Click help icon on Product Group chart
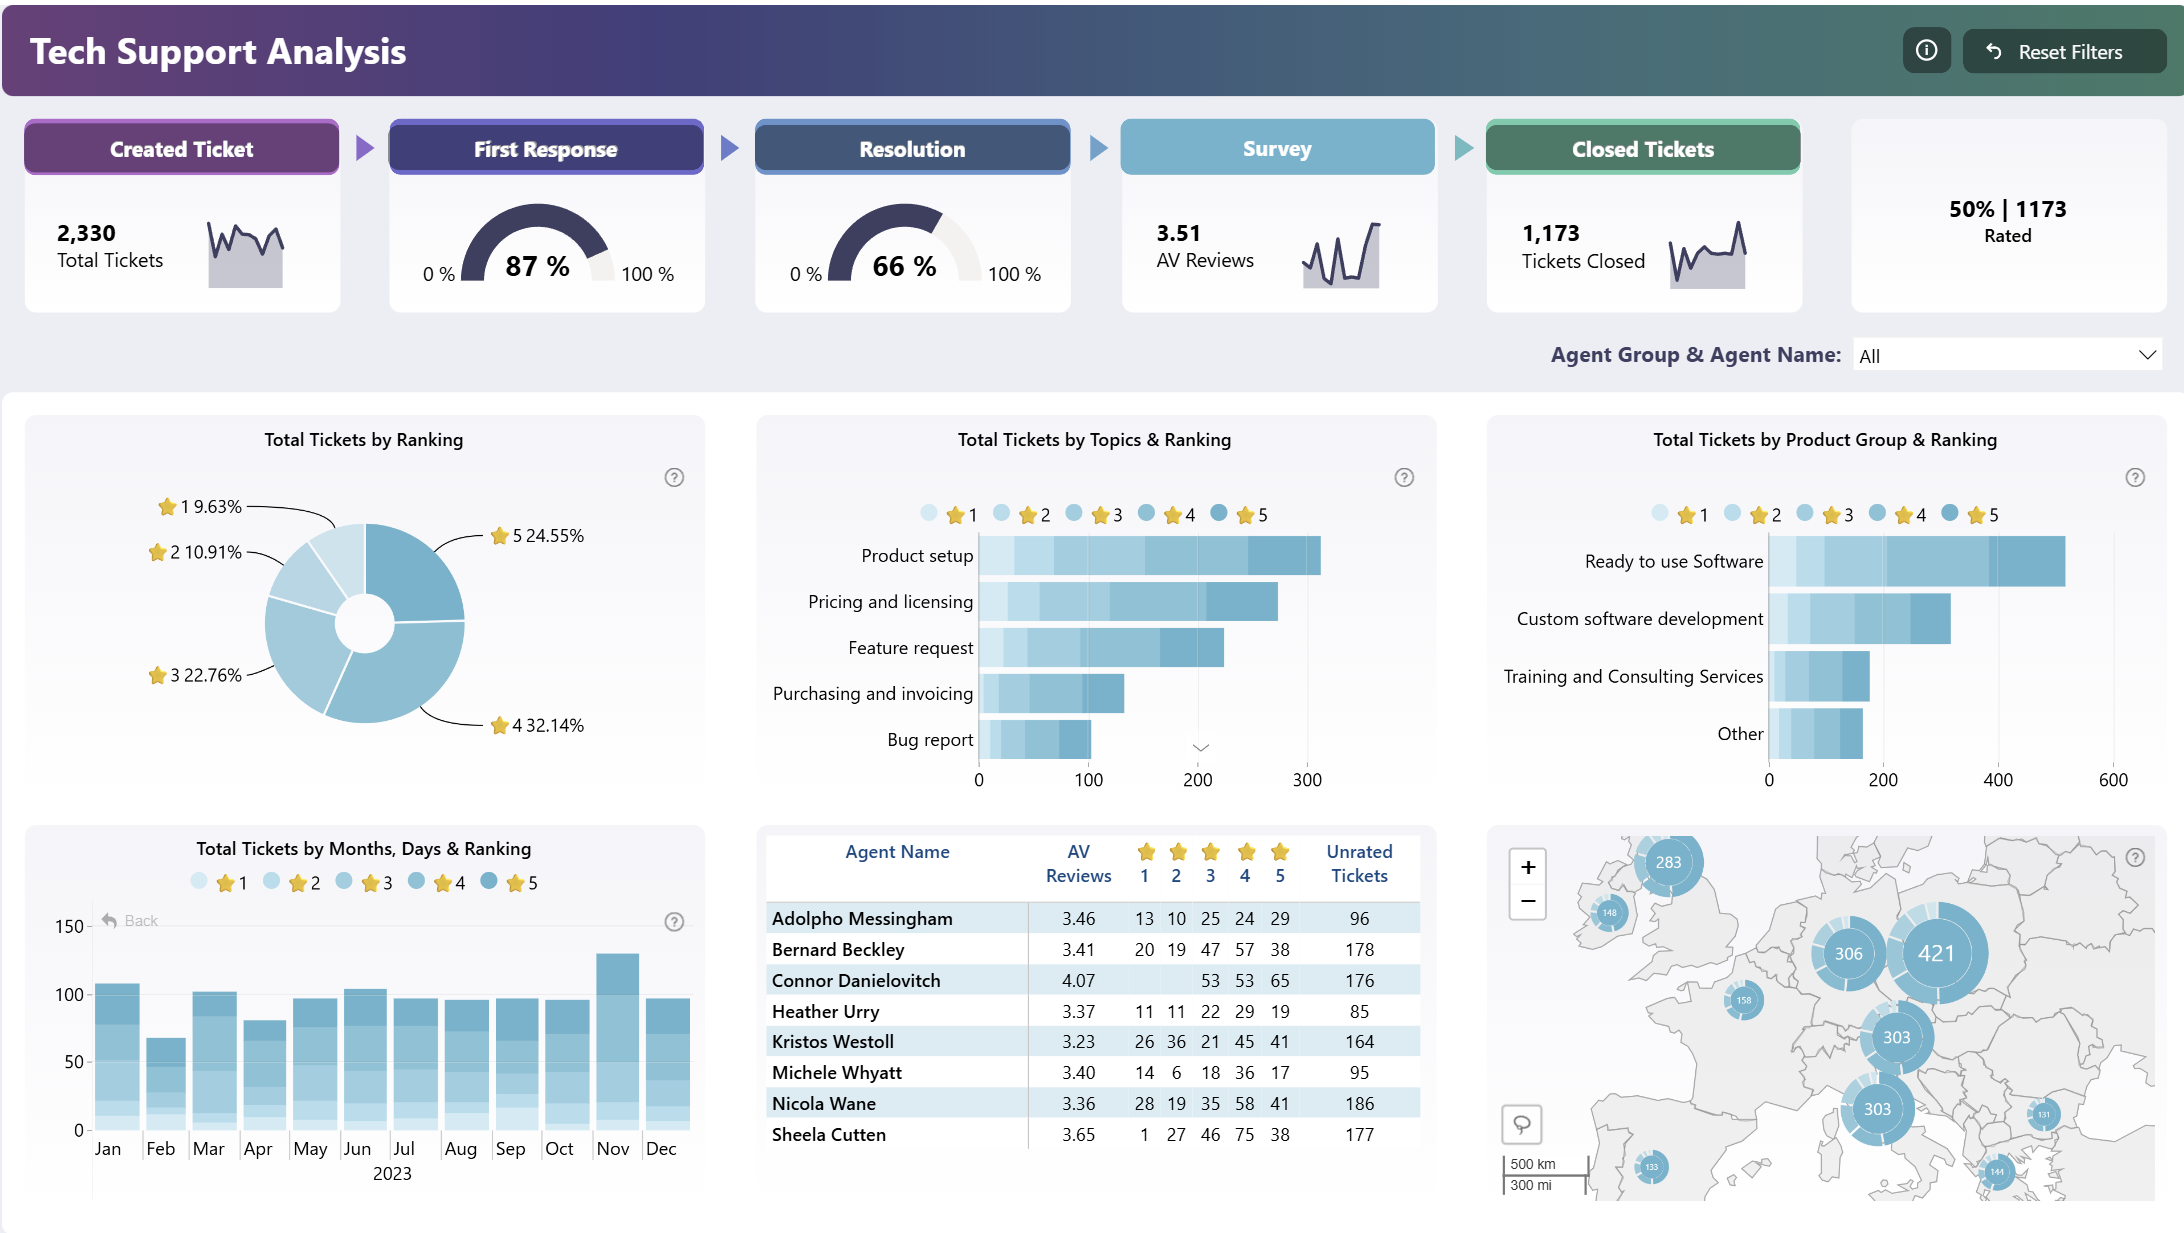 [x=2135, y=477]
